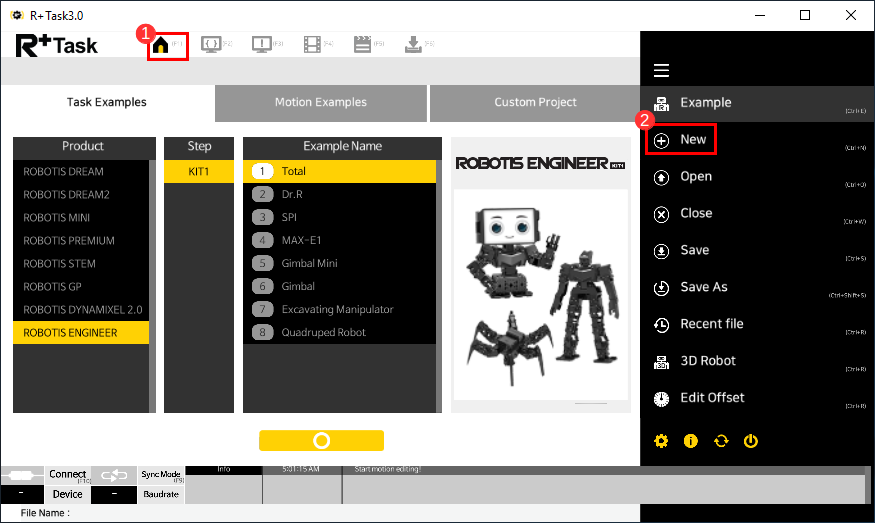The image size is (875, 523).
Task: Select Close from the side menu
Action: point(757,214)
